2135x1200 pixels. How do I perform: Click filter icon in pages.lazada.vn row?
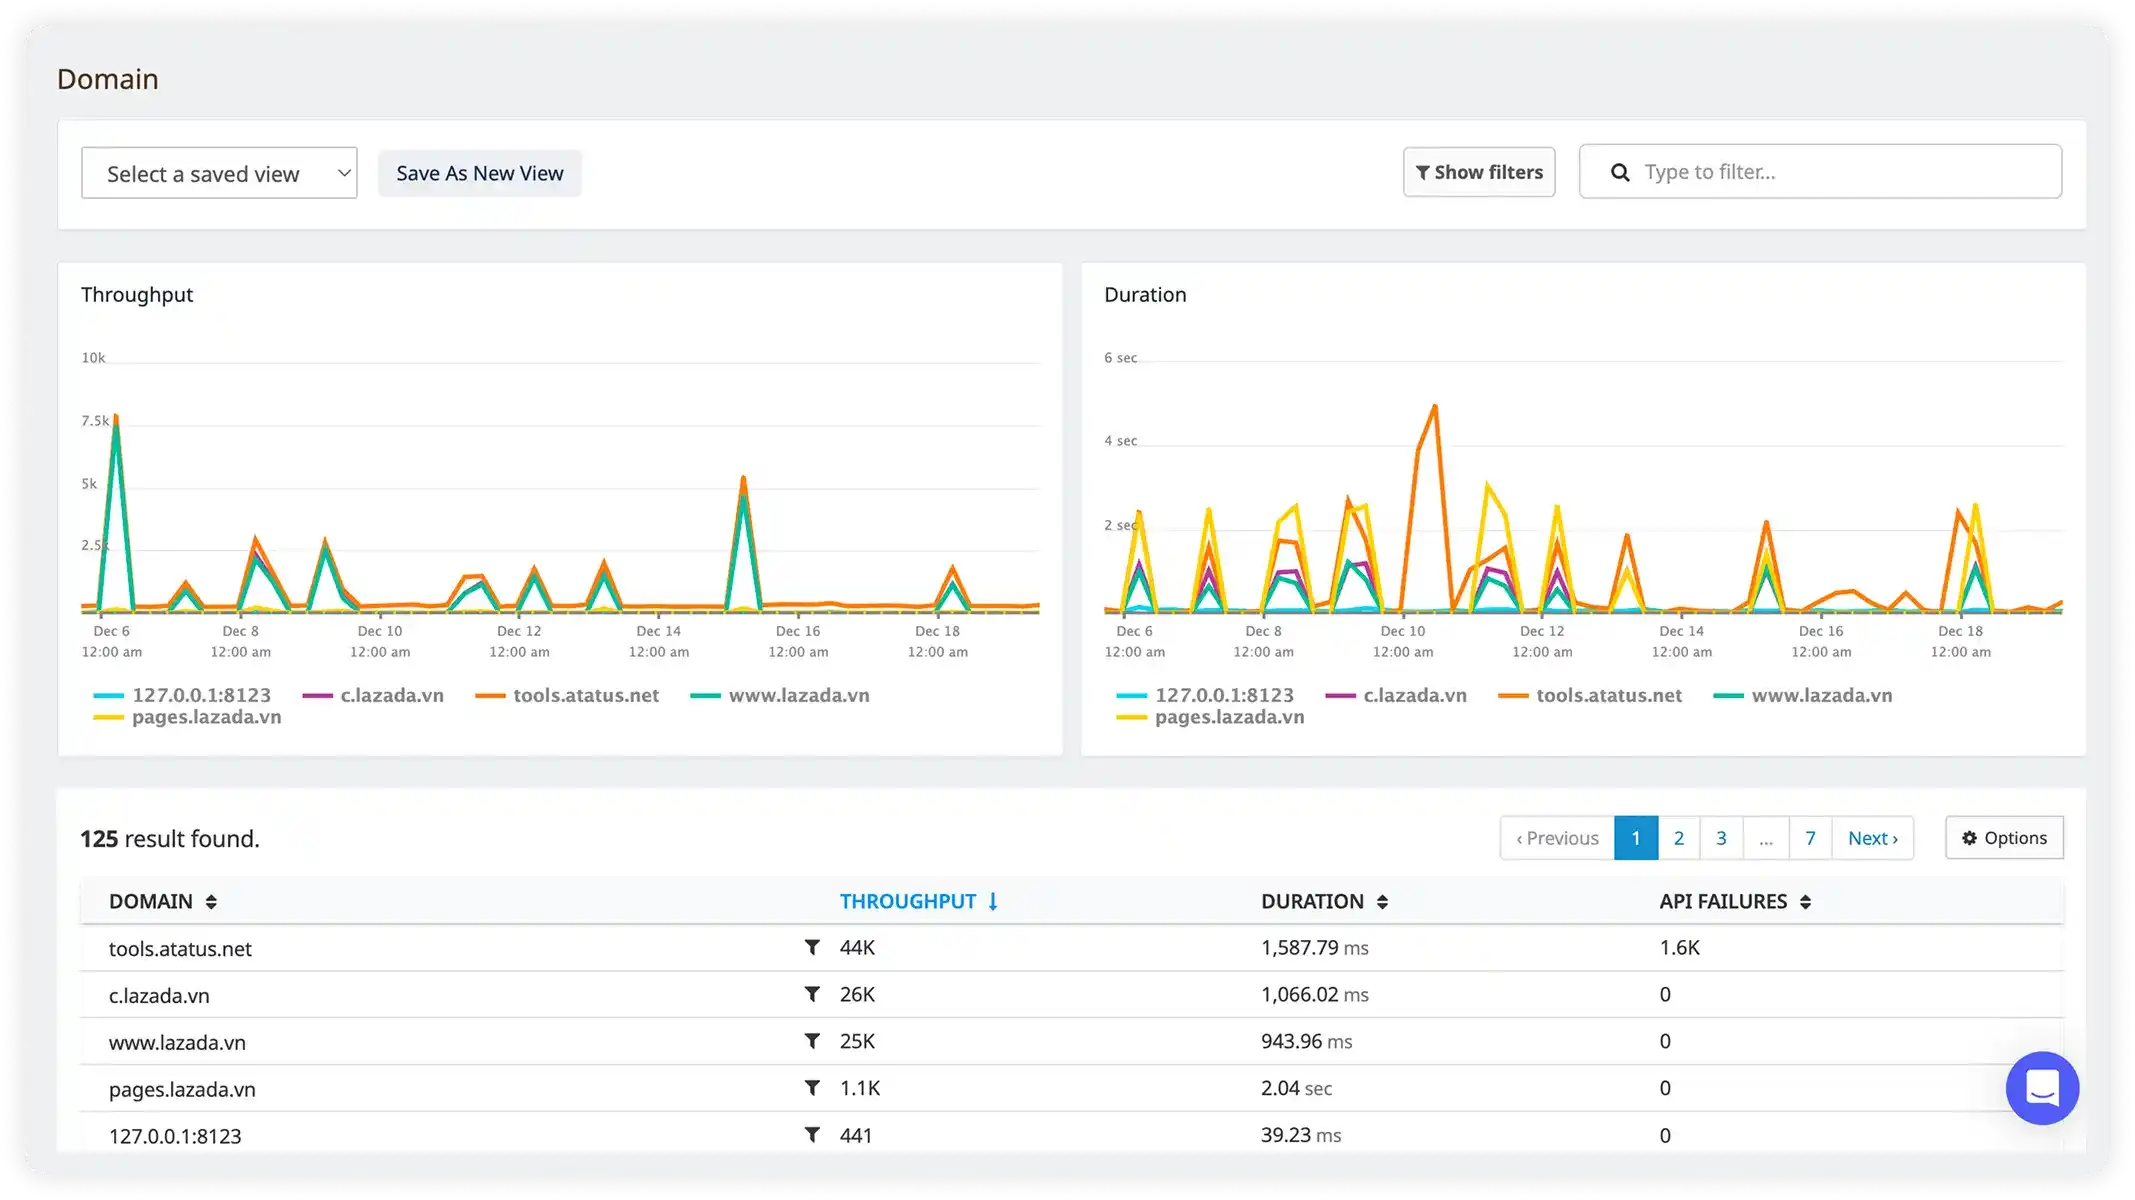[x=812, y=1088]
